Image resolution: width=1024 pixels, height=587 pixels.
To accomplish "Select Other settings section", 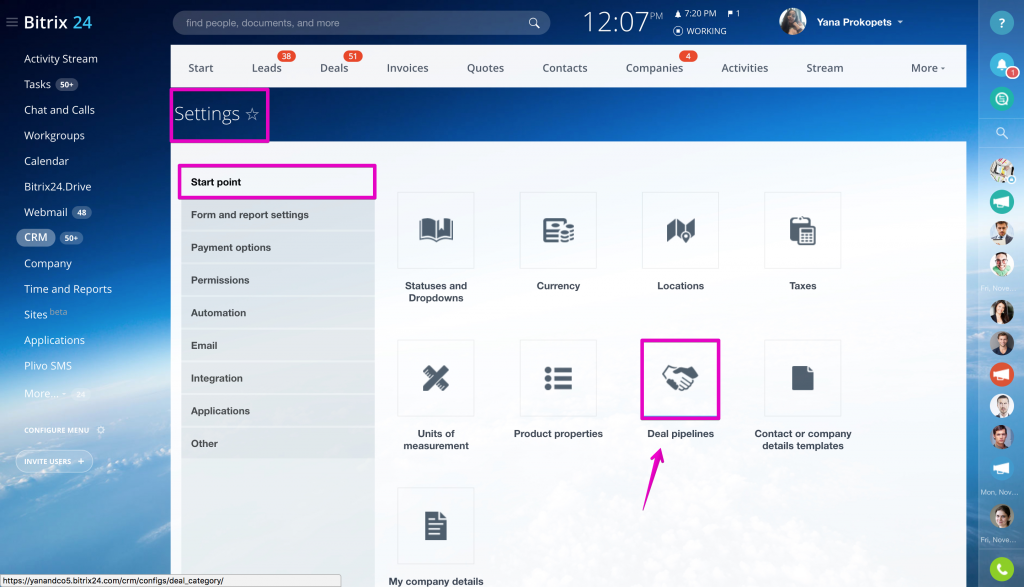I will point(278,443).
